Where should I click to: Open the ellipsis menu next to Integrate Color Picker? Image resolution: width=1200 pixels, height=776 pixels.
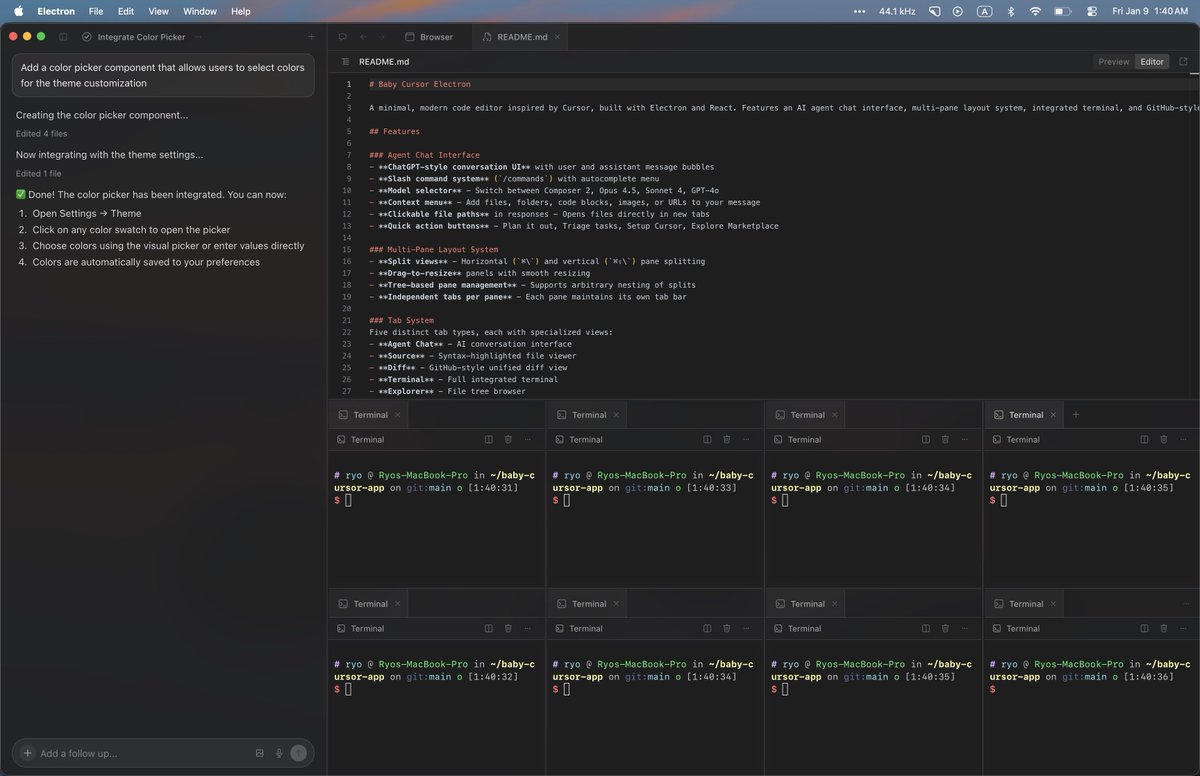[197, 37]
